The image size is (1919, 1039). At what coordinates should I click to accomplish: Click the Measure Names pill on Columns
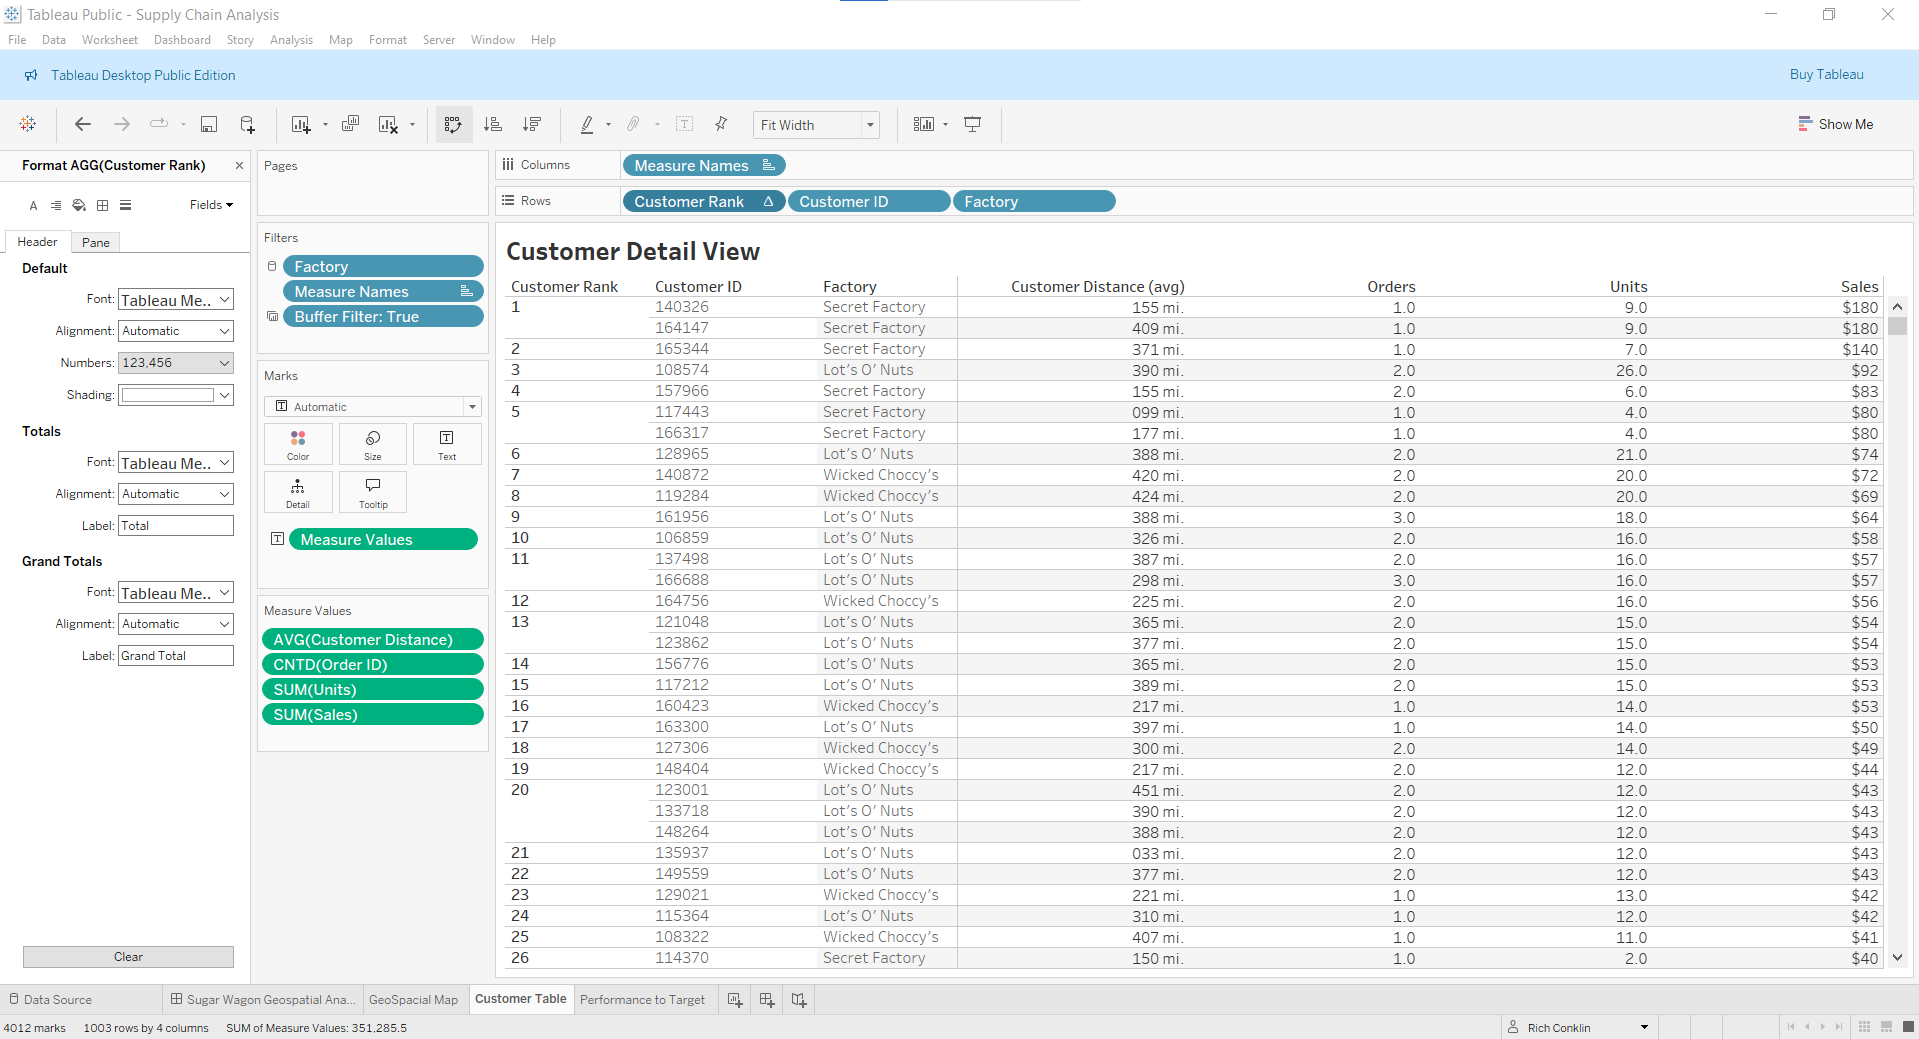tap(703, 165)
